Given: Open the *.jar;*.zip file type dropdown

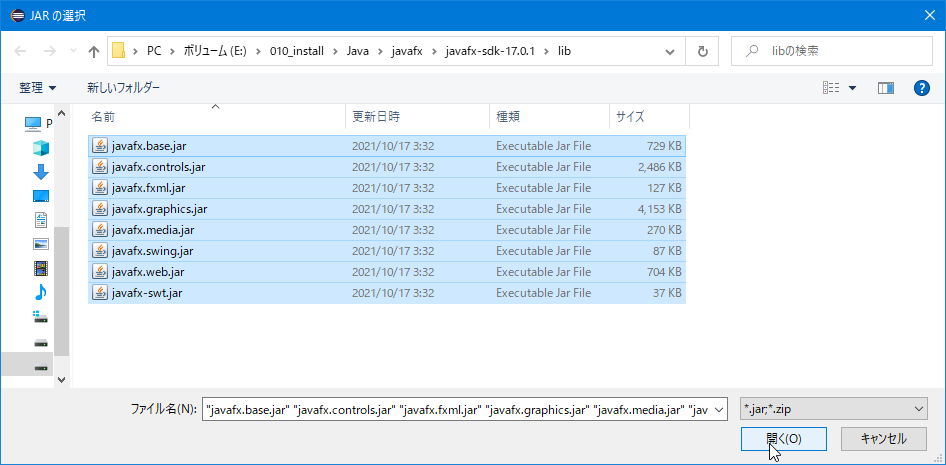Looking at the screenshot, I should coord(834,408).
